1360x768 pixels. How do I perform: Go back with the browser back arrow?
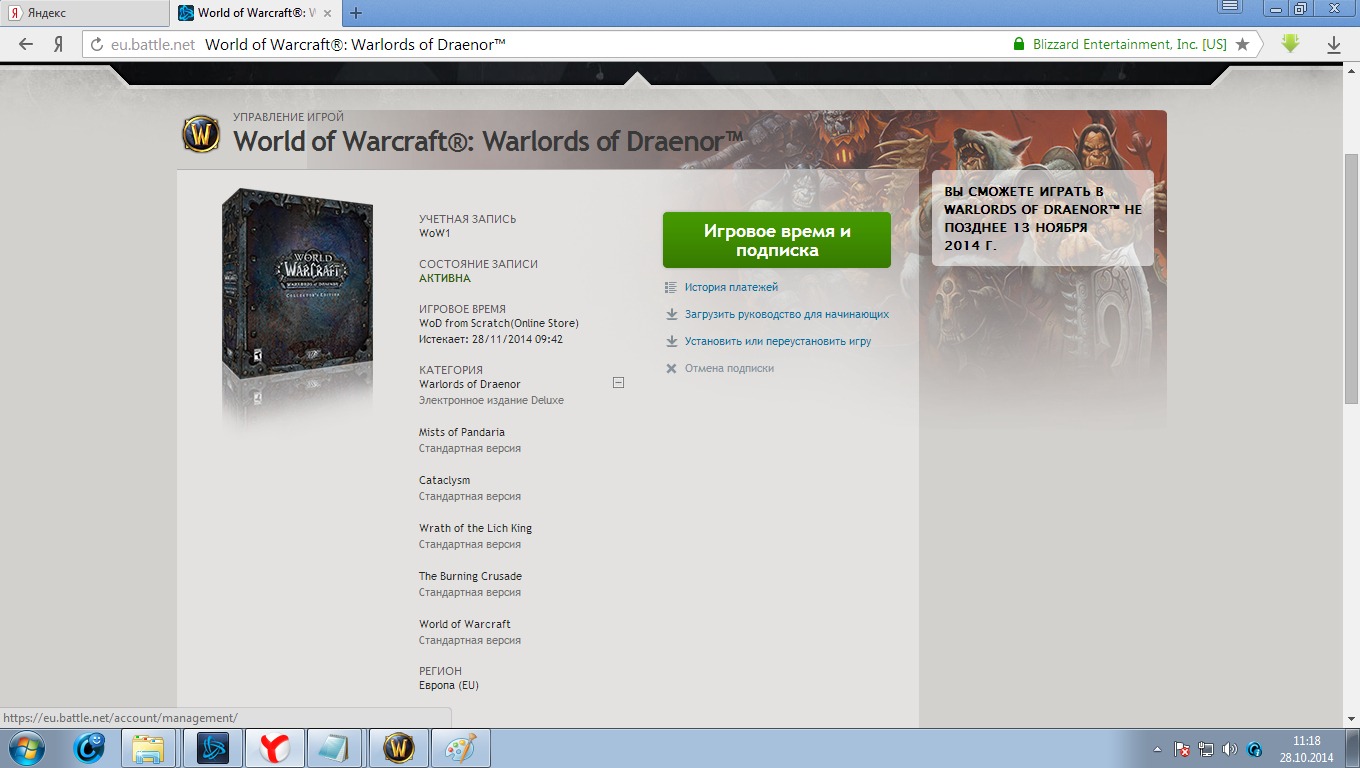[26, 44]
